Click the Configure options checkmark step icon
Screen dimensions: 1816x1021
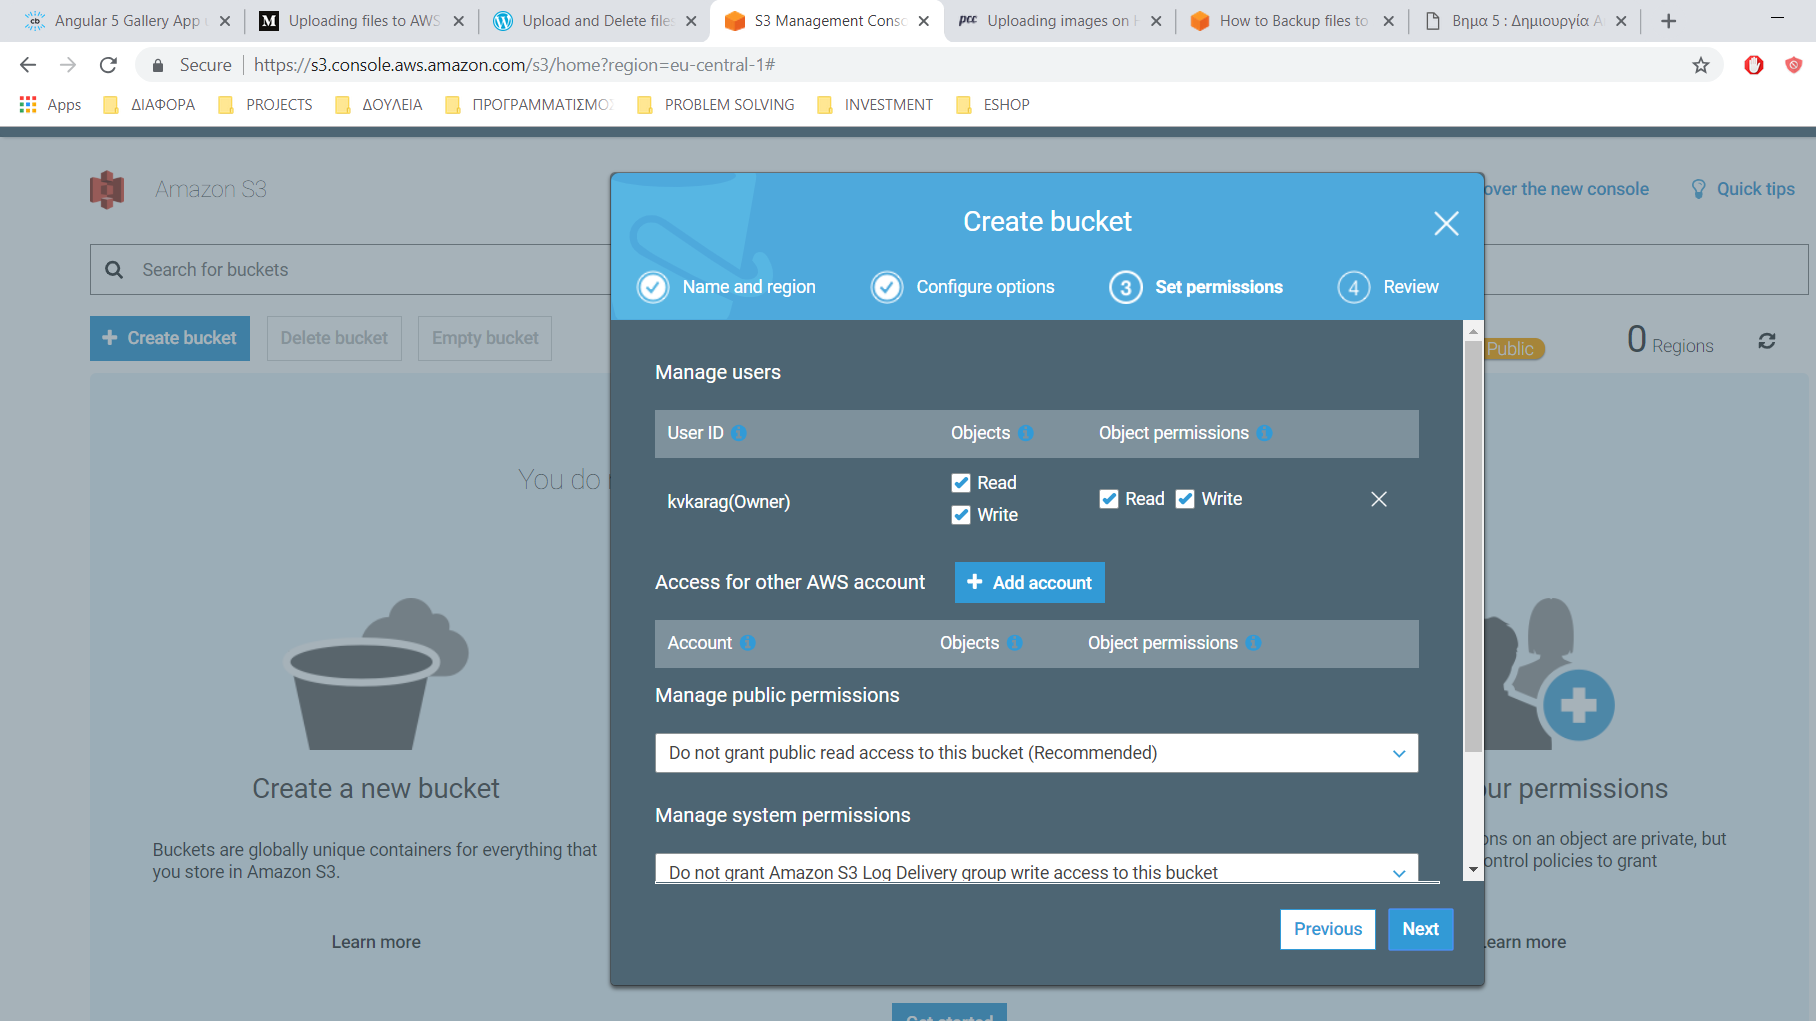887,287
